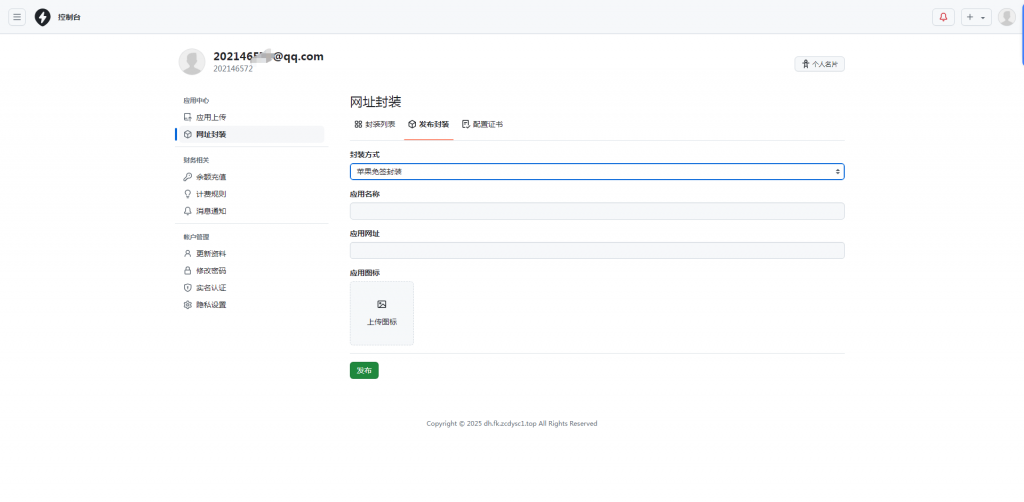Viewport: 1024px width, 502px height.
Task: Open 实名认证 shield item in sidebar
Action: pyautogui.click(x=249, y=287)
